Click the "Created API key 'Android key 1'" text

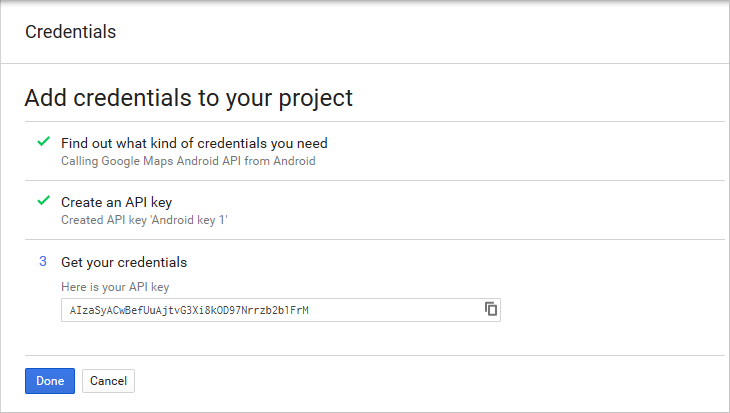[144, 220]
